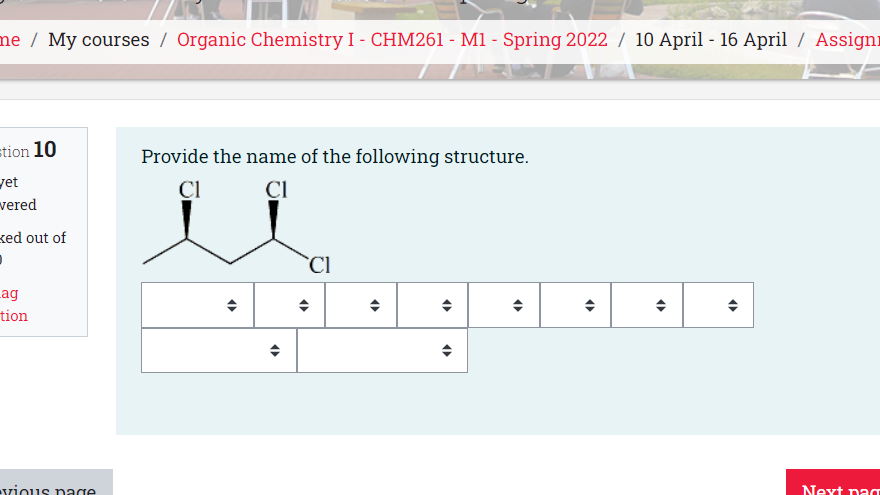Click My courses breadcrumb item
Screen dimensions: 880x495
(99, 40)
